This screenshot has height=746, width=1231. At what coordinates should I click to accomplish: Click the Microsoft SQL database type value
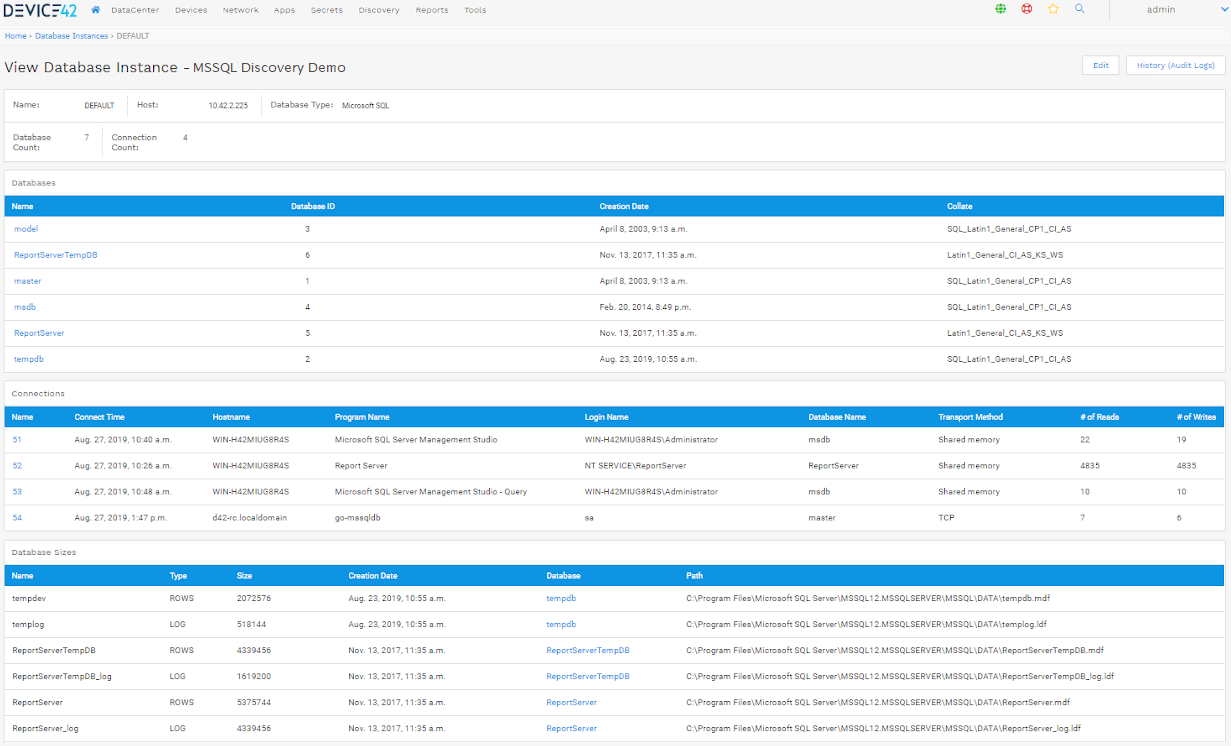(366, 105)
